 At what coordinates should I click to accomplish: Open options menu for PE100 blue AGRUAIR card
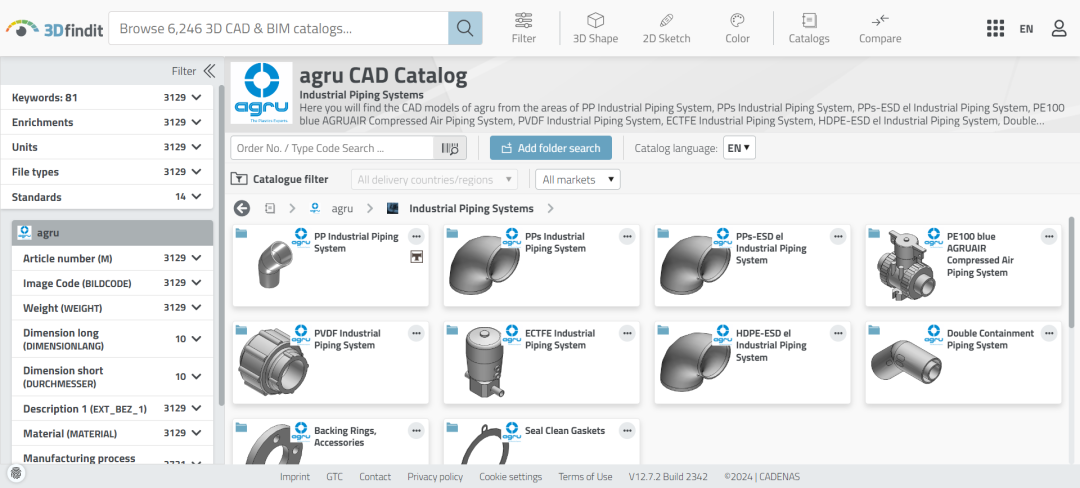coord(1048,236)
